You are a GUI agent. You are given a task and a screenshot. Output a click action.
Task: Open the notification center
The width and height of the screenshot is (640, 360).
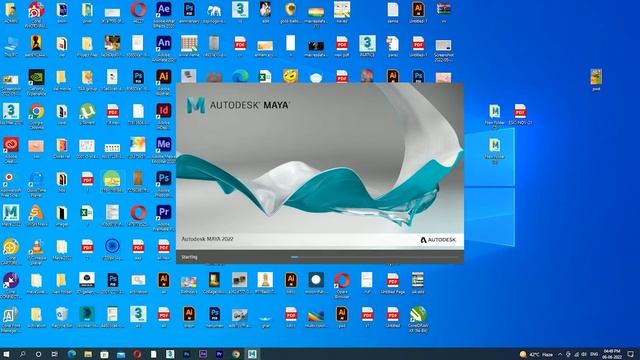click(631, 354)
